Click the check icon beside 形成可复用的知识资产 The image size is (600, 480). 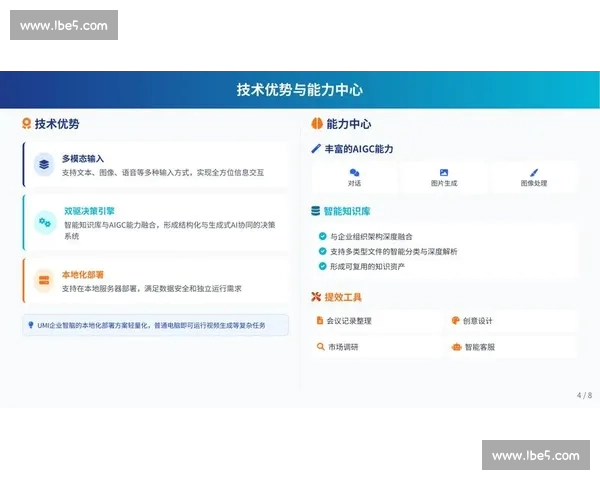(323, 266)
